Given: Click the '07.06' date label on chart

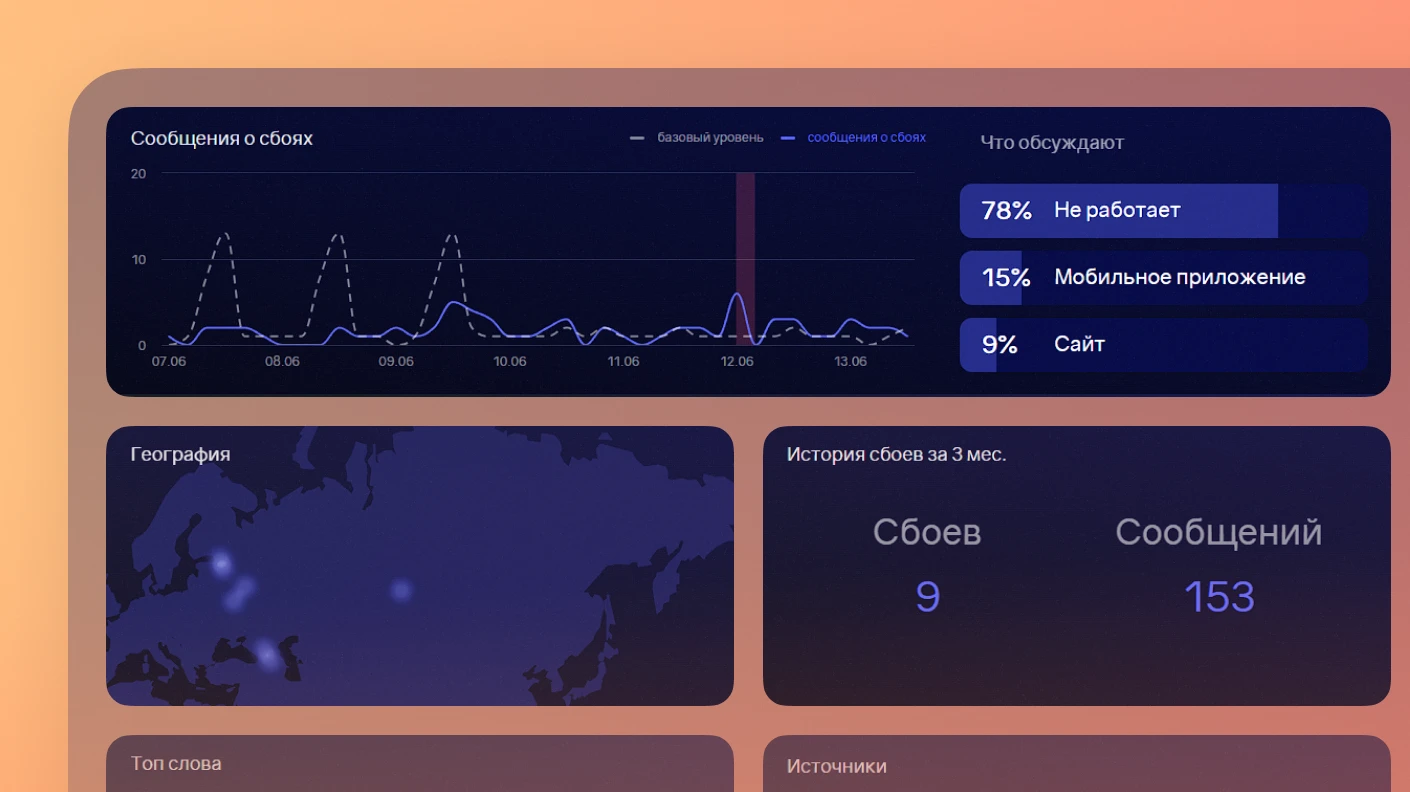Looking at the screenshot, I should point(168,361).
